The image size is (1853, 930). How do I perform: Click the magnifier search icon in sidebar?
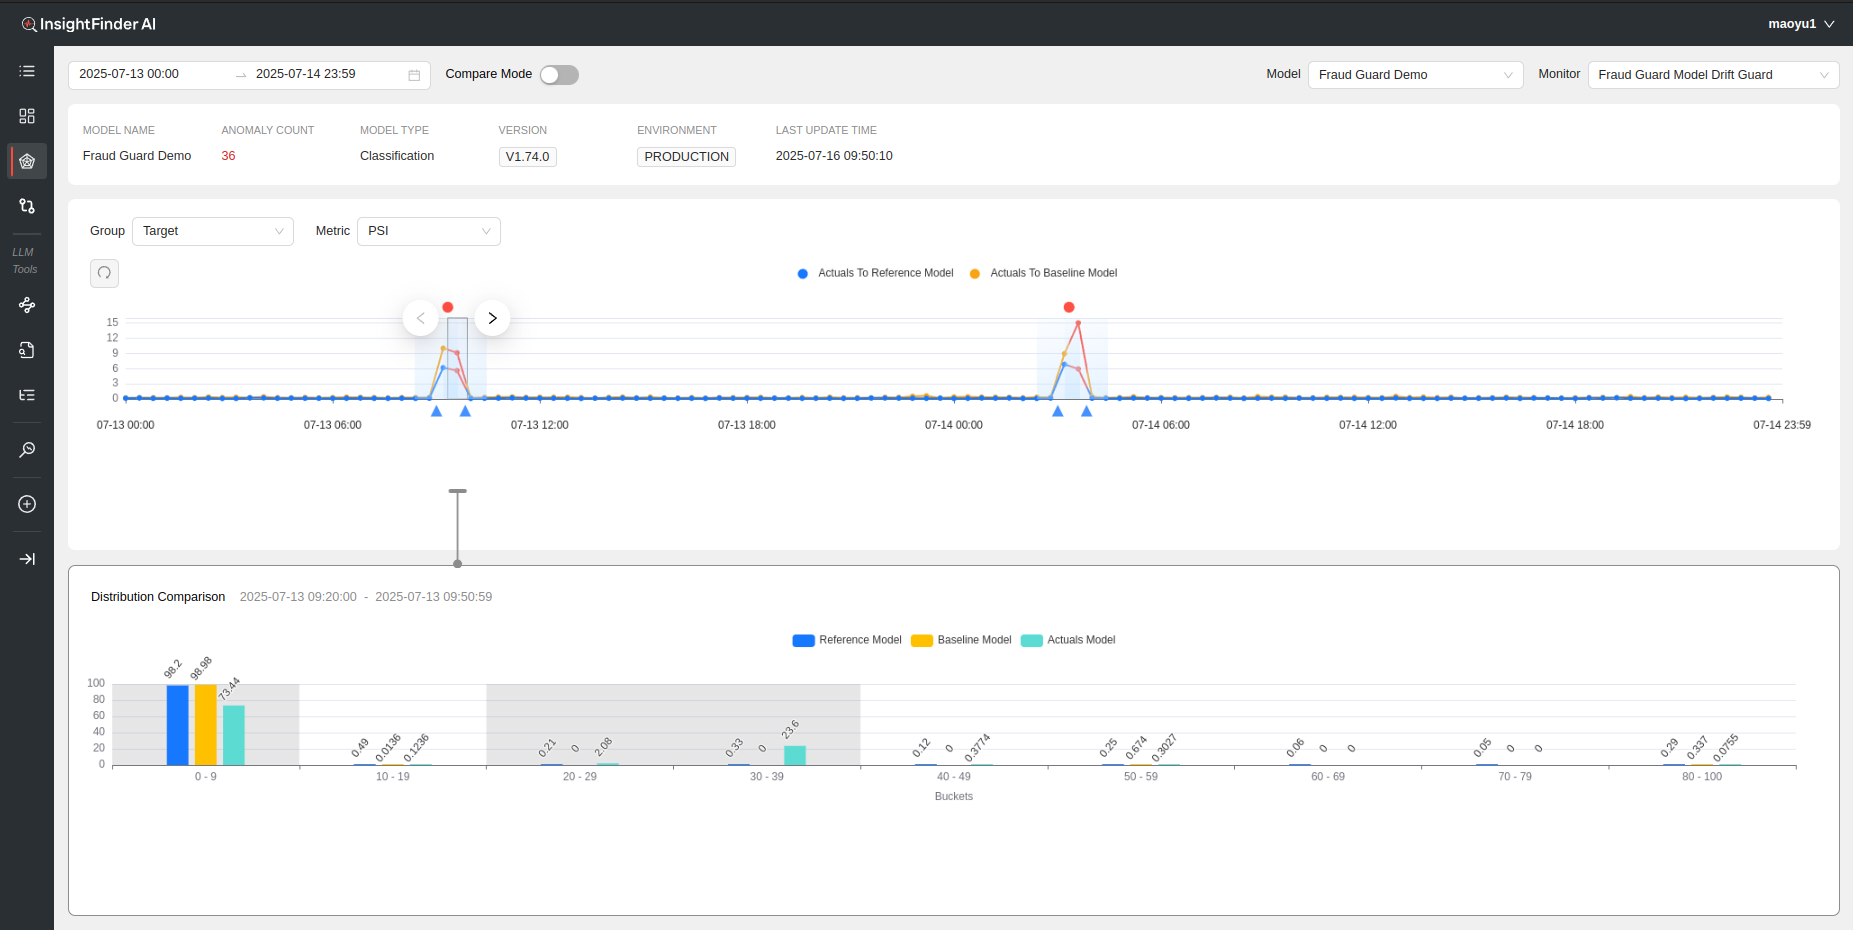27,450
